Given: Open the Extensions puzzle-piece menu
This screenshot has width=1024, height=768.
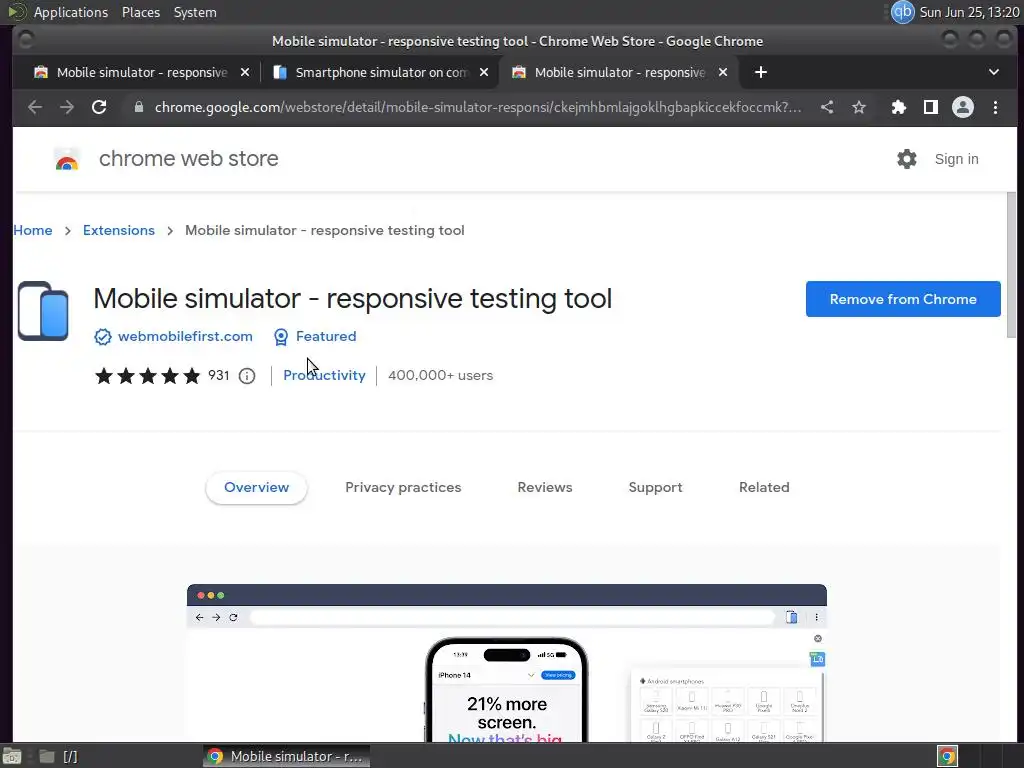Looking at the screenshot, I should point(899,107).
